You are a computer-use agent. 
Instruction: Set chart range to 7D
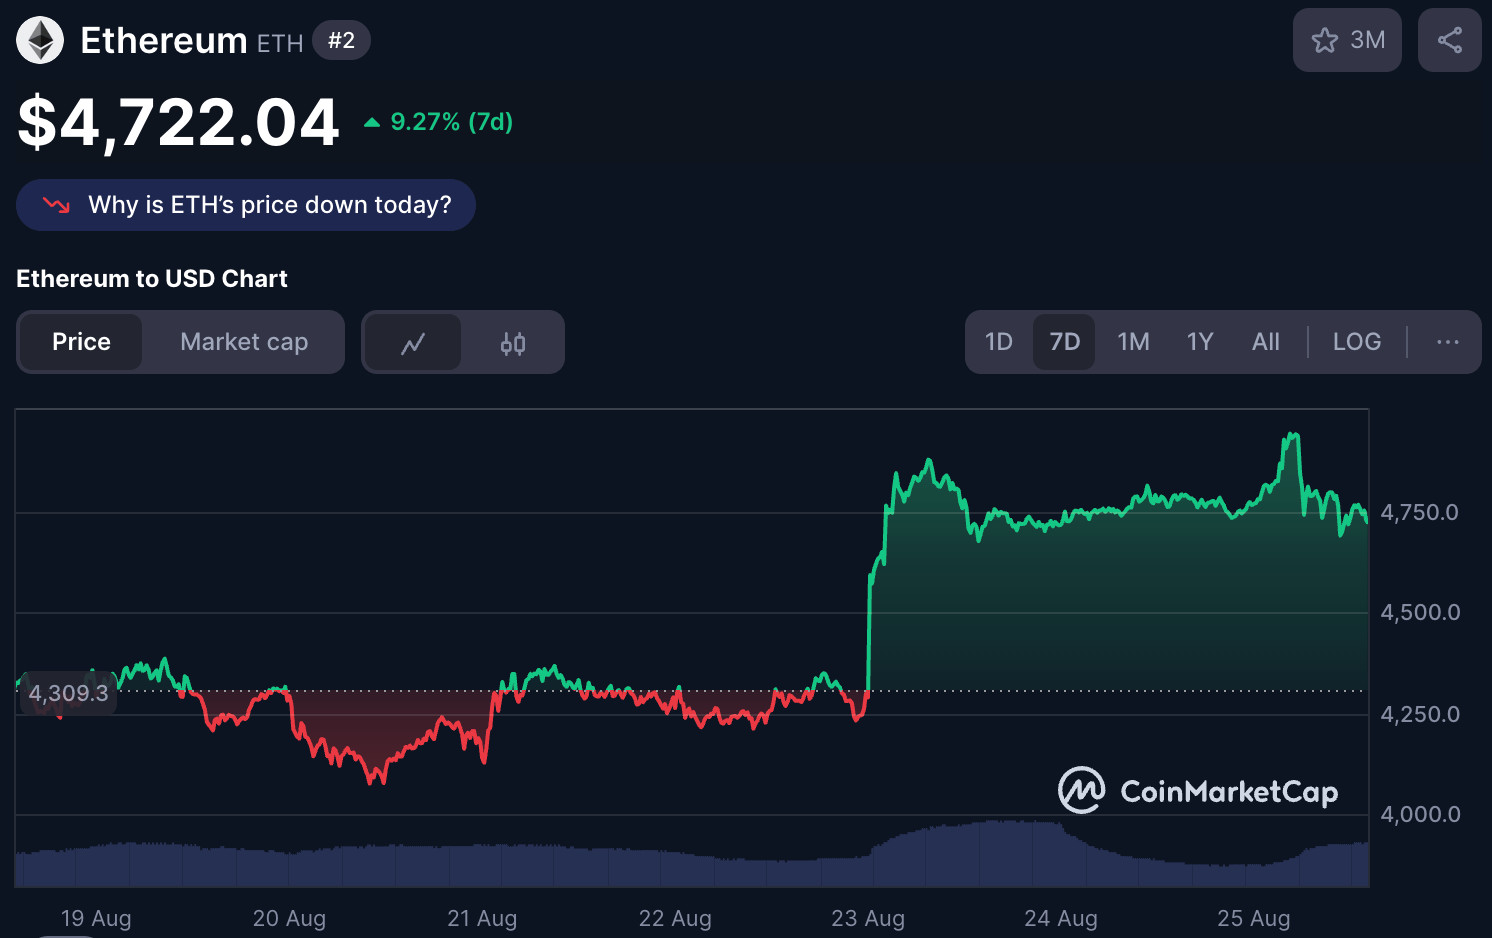pyautogui.click(x=1064, y=342)
